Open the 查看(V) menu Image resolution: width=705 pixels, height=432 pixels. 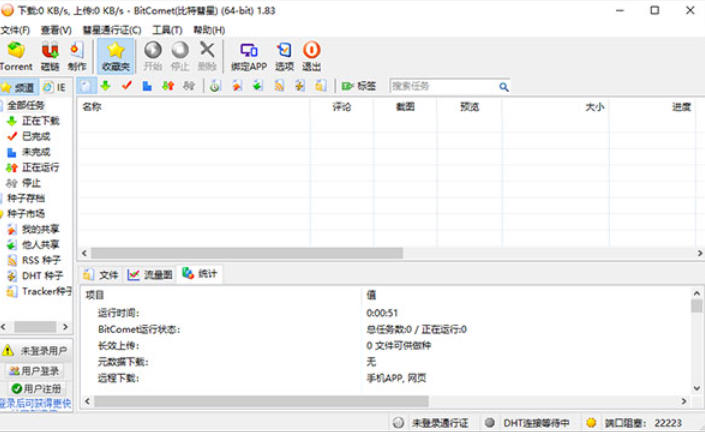[56, 30]
